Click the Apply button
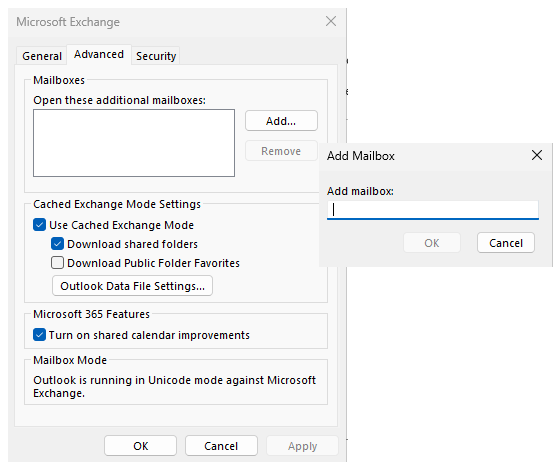This screenshot has width=557, height=462. pyautogui.click(x=302, y=446)
